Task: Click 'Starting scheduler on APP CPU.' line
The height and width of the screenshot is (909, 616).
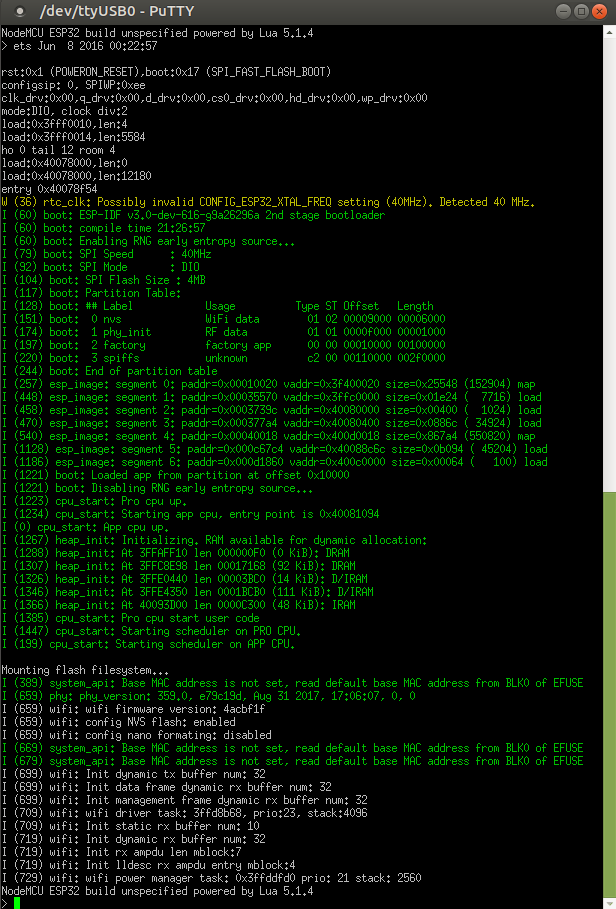Action: (148, 644)
